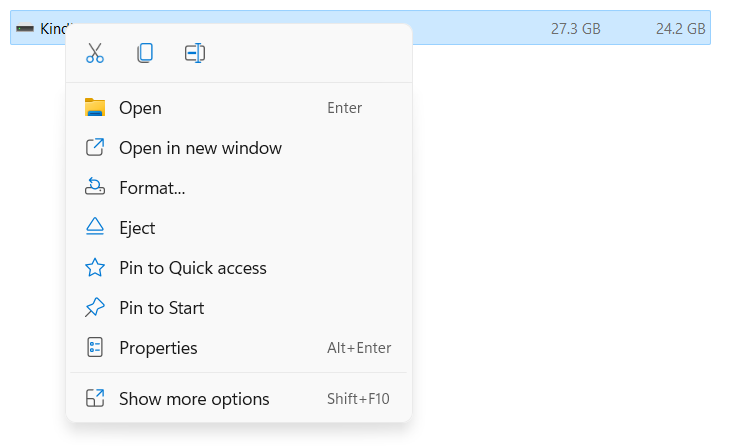750x446 pixels.
Task: Choose Format... from the menu
Action: click(152, 188)
